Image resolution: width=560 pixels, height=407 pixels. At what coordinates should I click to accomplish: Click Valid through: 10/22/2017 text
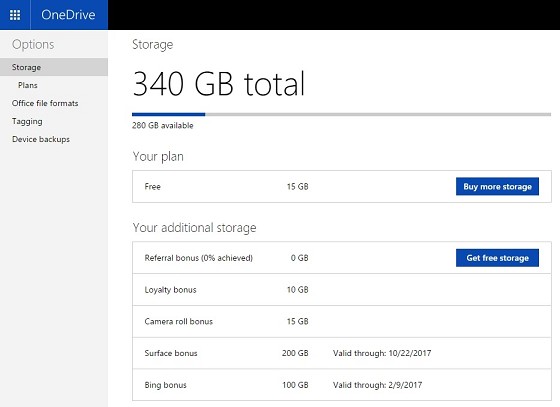coord(382,353)
